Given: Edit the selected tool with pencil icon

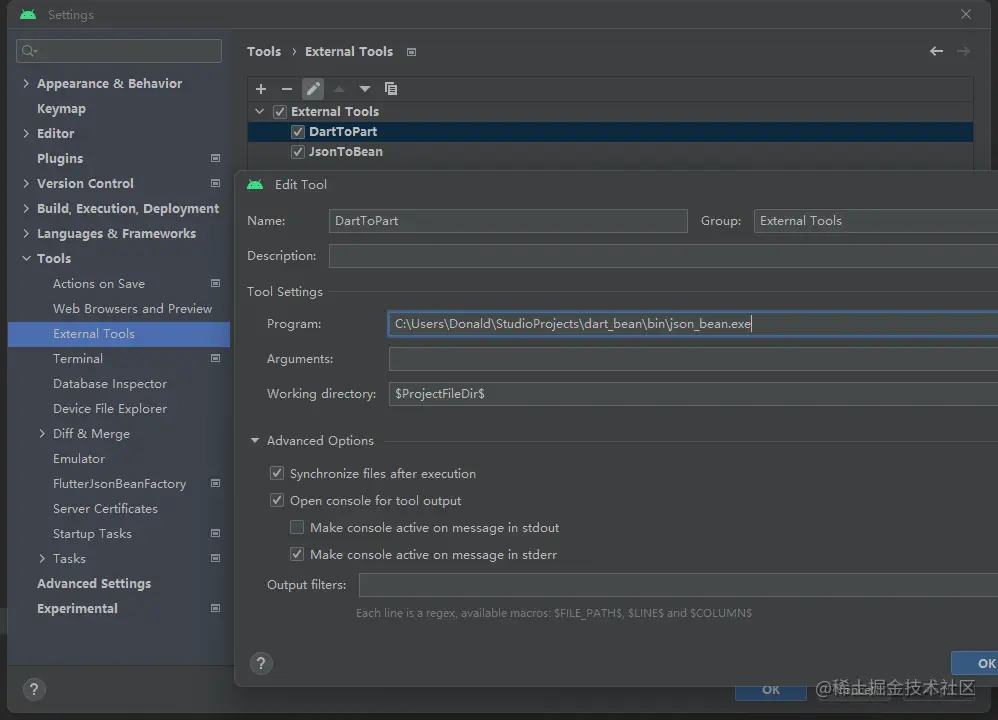Looking at the screenshot, I should tap(313, 89).
